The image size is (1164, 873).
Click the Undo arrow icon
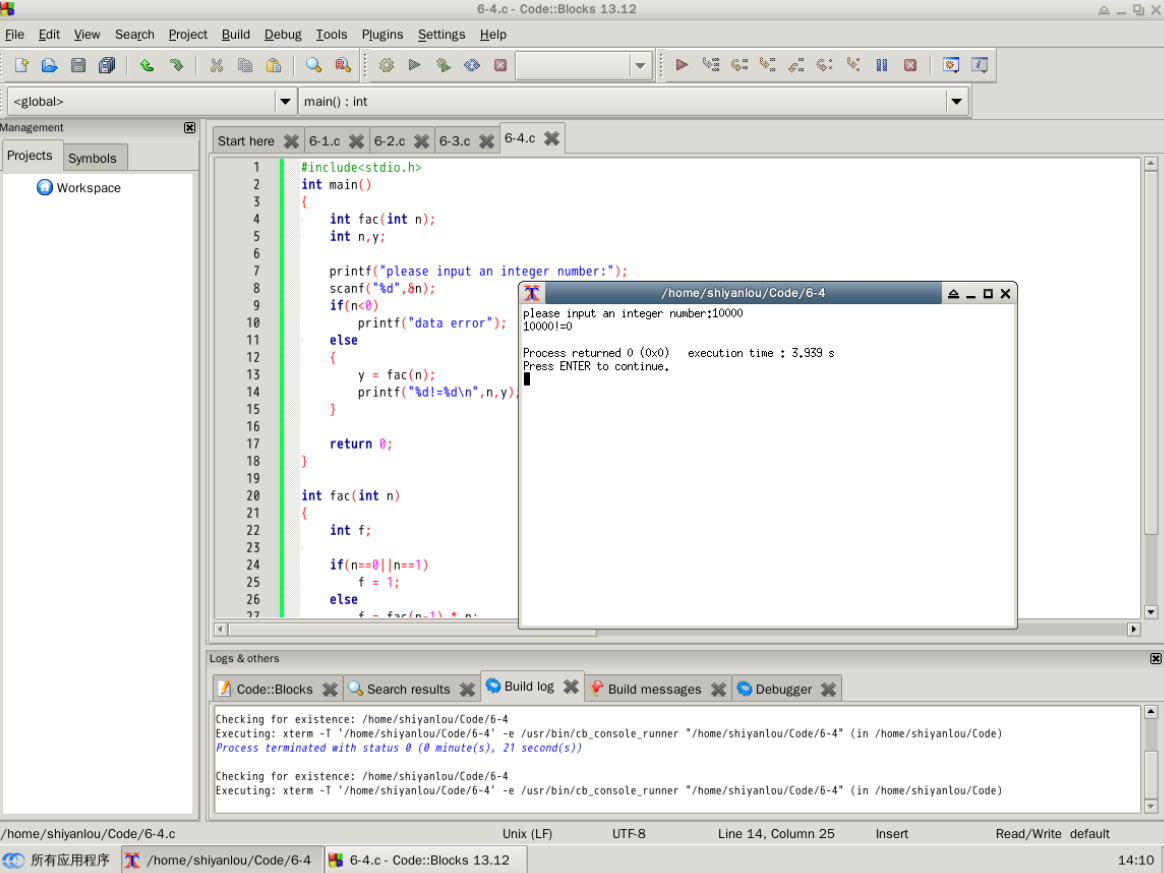tap(147, 66)
